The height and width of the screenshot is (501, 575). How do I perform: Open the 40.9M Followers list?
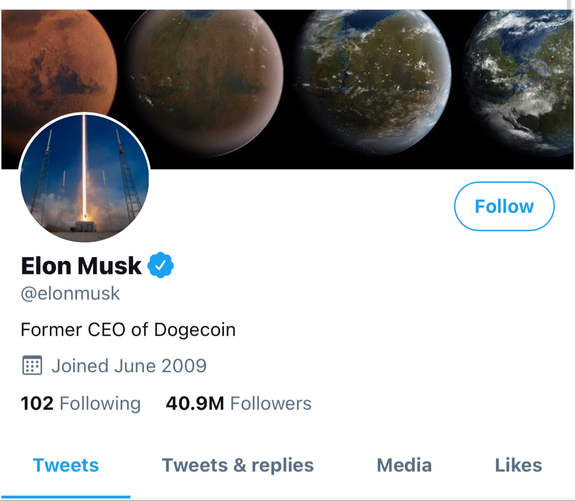pos(238,403)
